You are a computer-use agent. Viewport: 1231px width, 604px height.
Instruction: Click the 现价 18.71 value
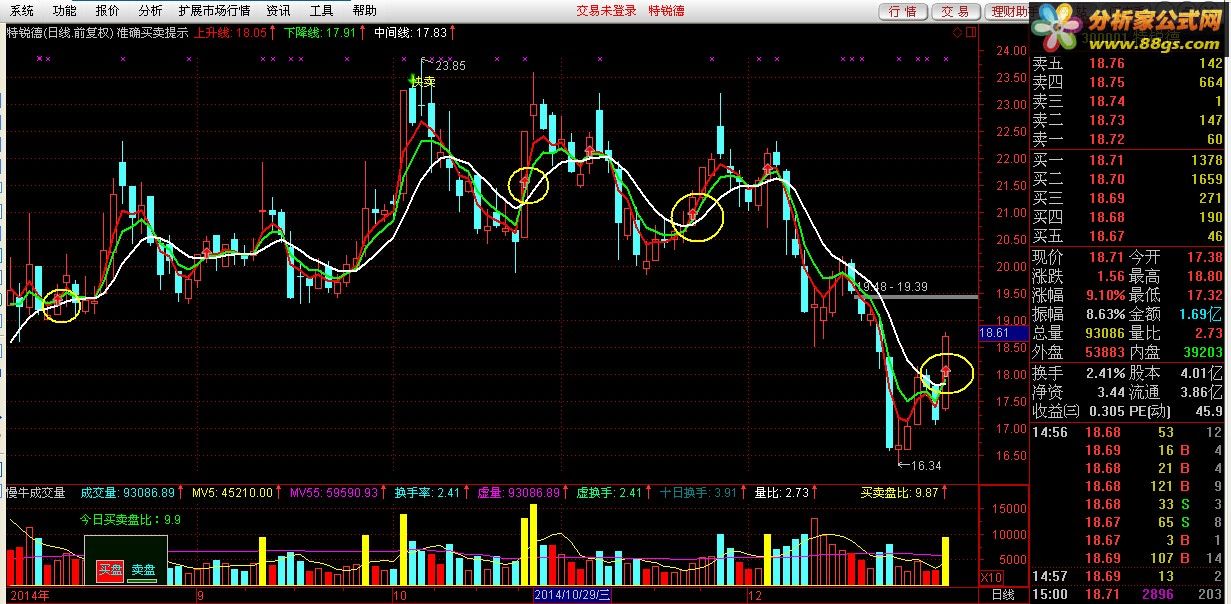click(1106, 257)
